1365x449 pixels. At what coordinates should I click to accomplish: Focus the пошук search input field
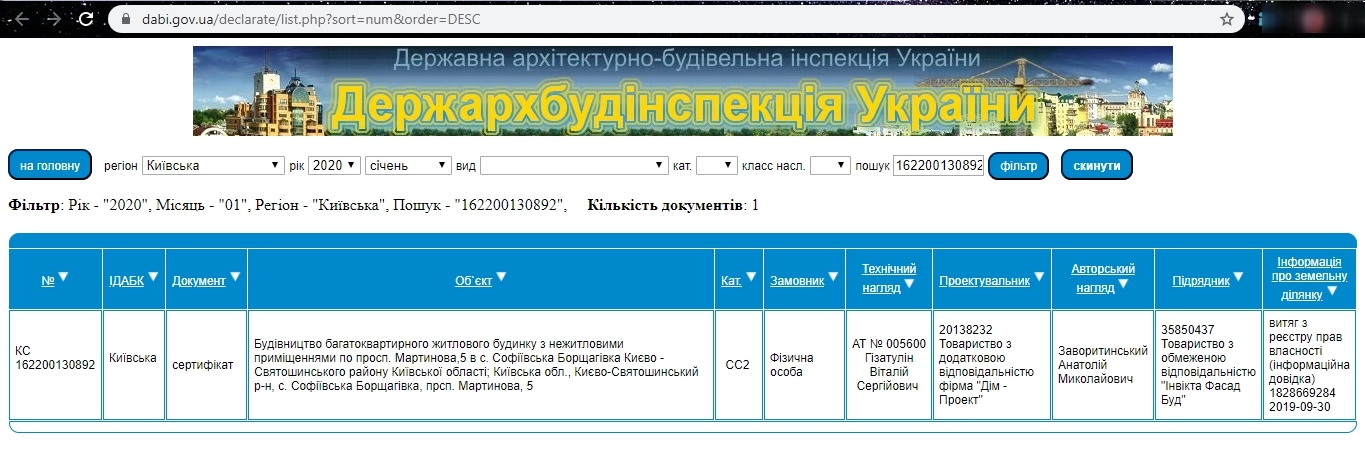coord(938,165)
